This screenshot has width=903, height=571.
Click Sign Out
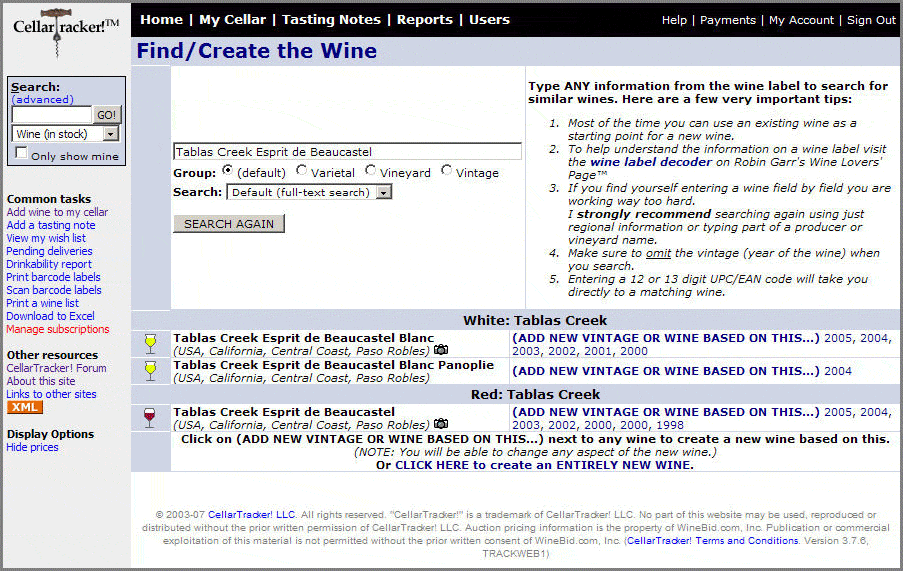pos(871,20)
